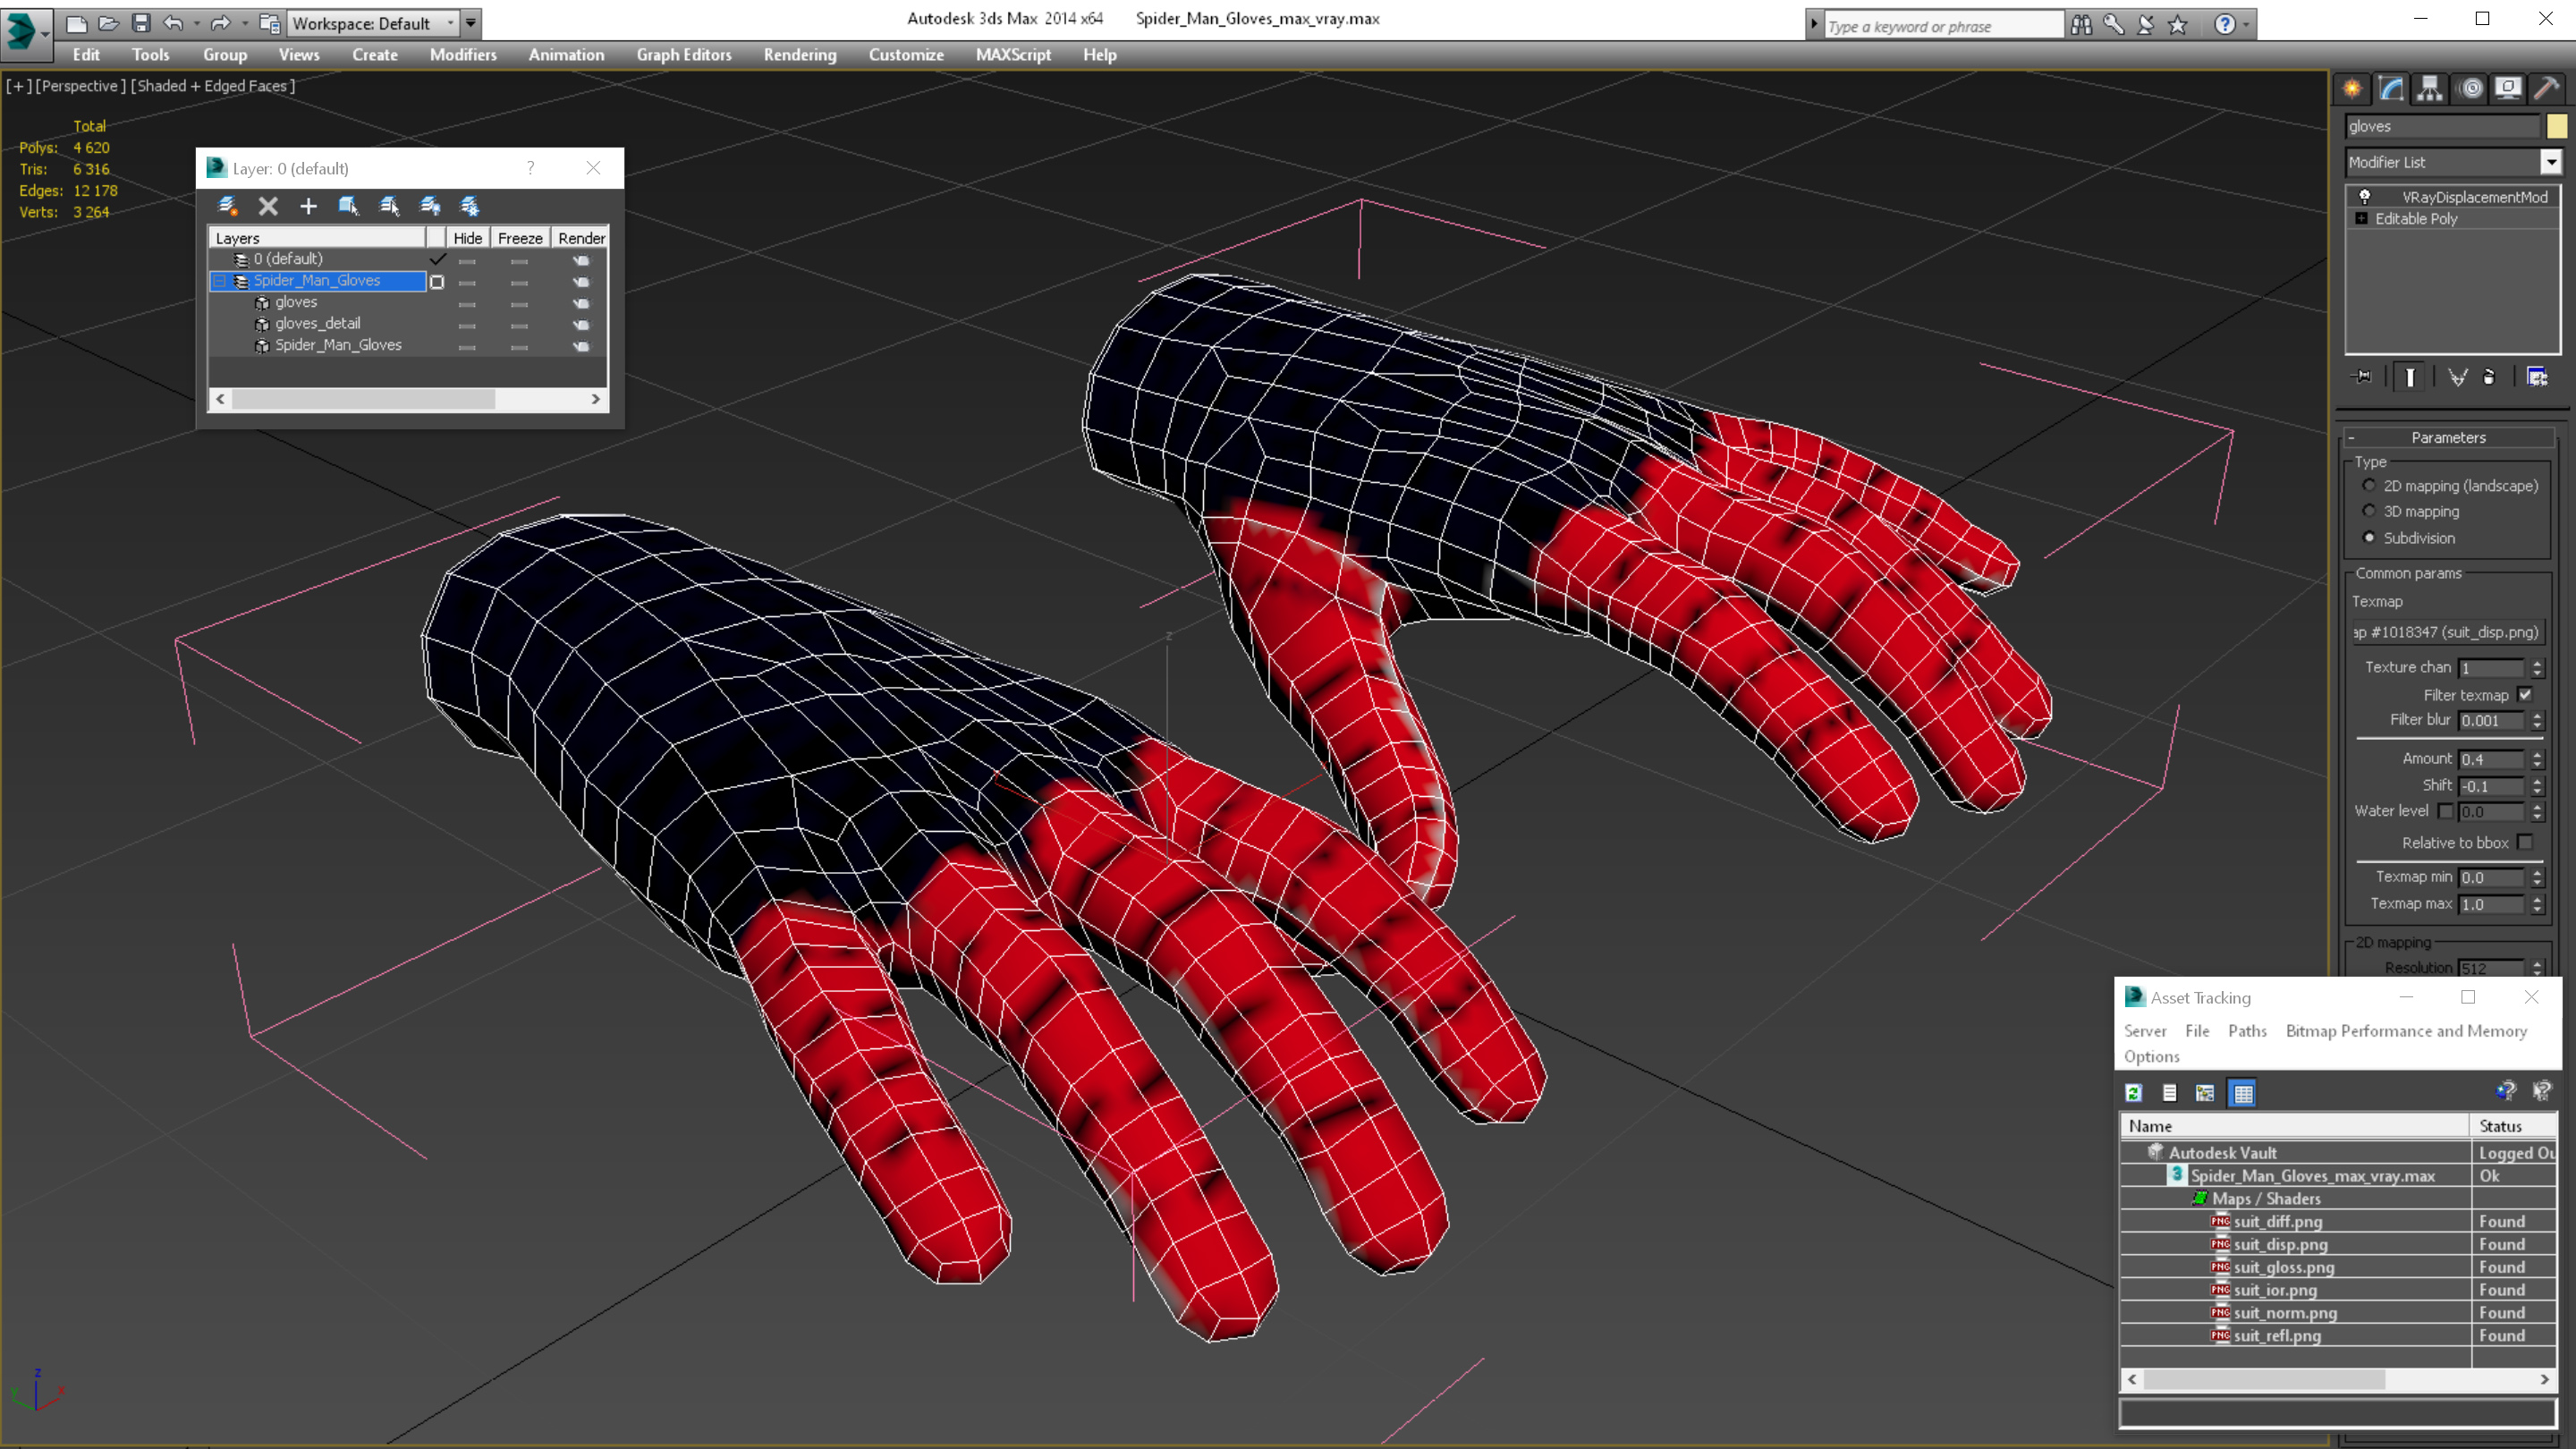Open the Modifier List dropdown
This screenshot has width=2576, height=1449.
click(x=2551, y=162)
